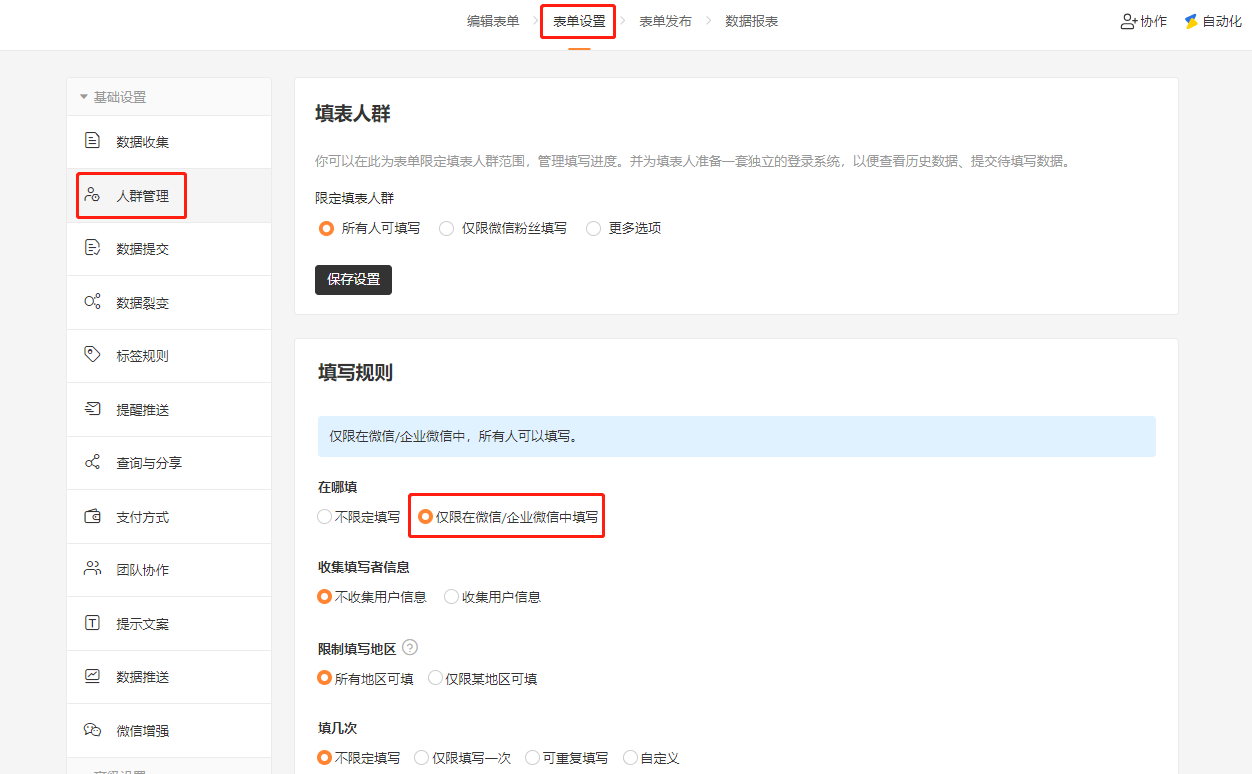Click the 限定填表人群 label
The image size is (1252, 774).
354,198
